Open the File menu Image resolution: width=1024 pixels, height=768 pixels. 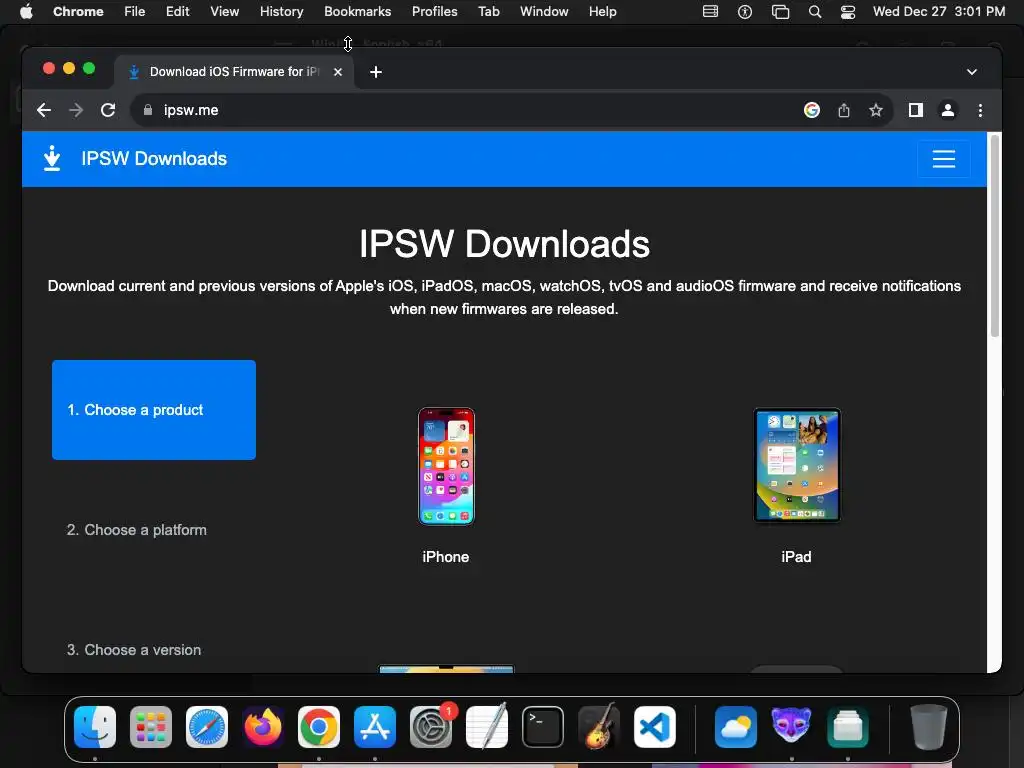135,12
